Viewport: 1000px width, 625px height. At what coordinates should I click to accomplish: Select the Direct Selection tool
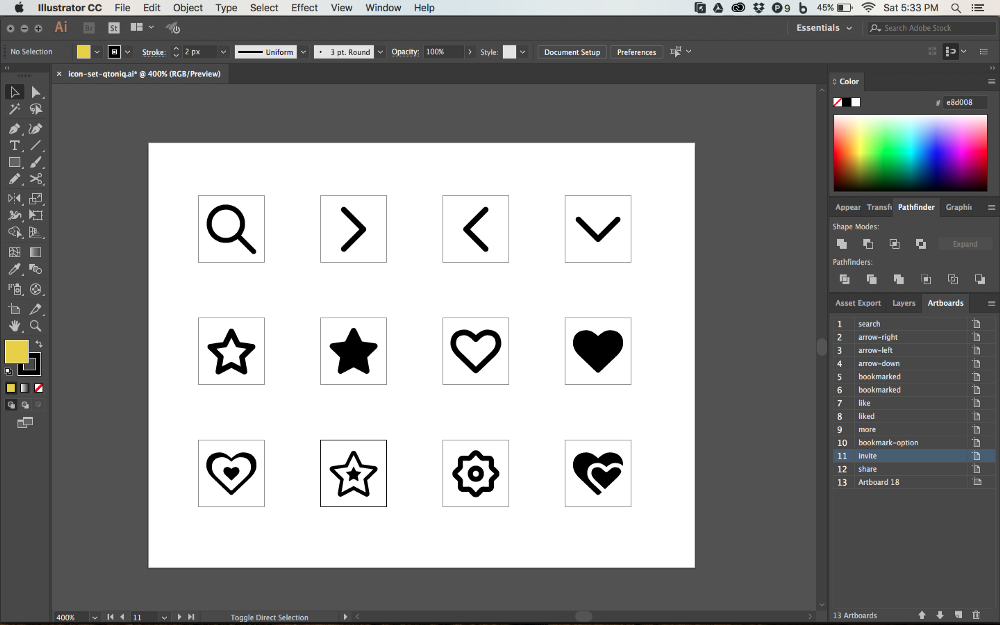pyautogui.click(x=36, y=92)
